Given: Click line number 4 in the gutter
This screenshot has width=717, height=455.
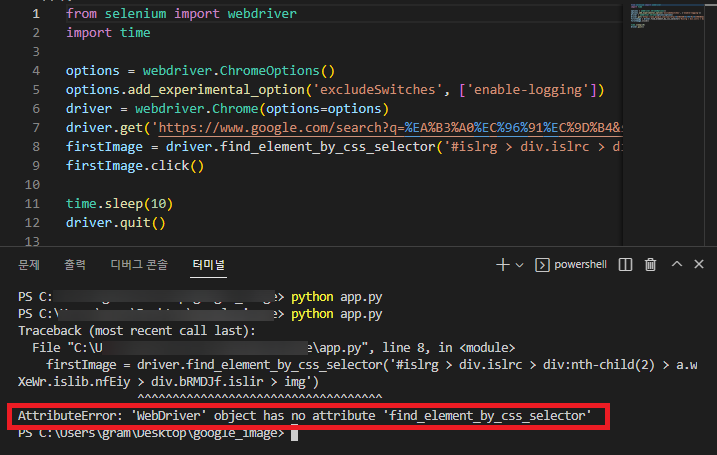Looking at the screenshot, I should (36, 71).
